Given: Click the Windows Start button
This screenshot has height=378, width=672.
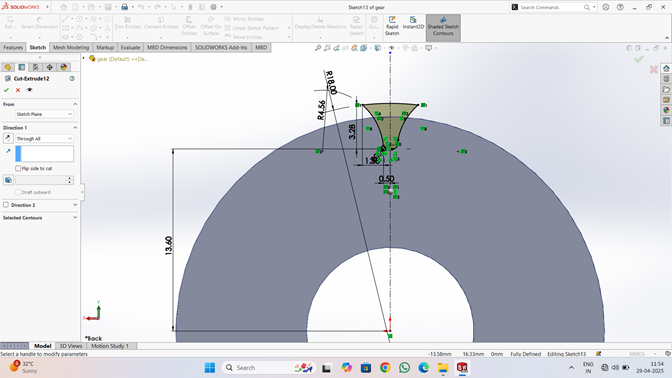Looking at the screenshot, I should coord(210,368).
